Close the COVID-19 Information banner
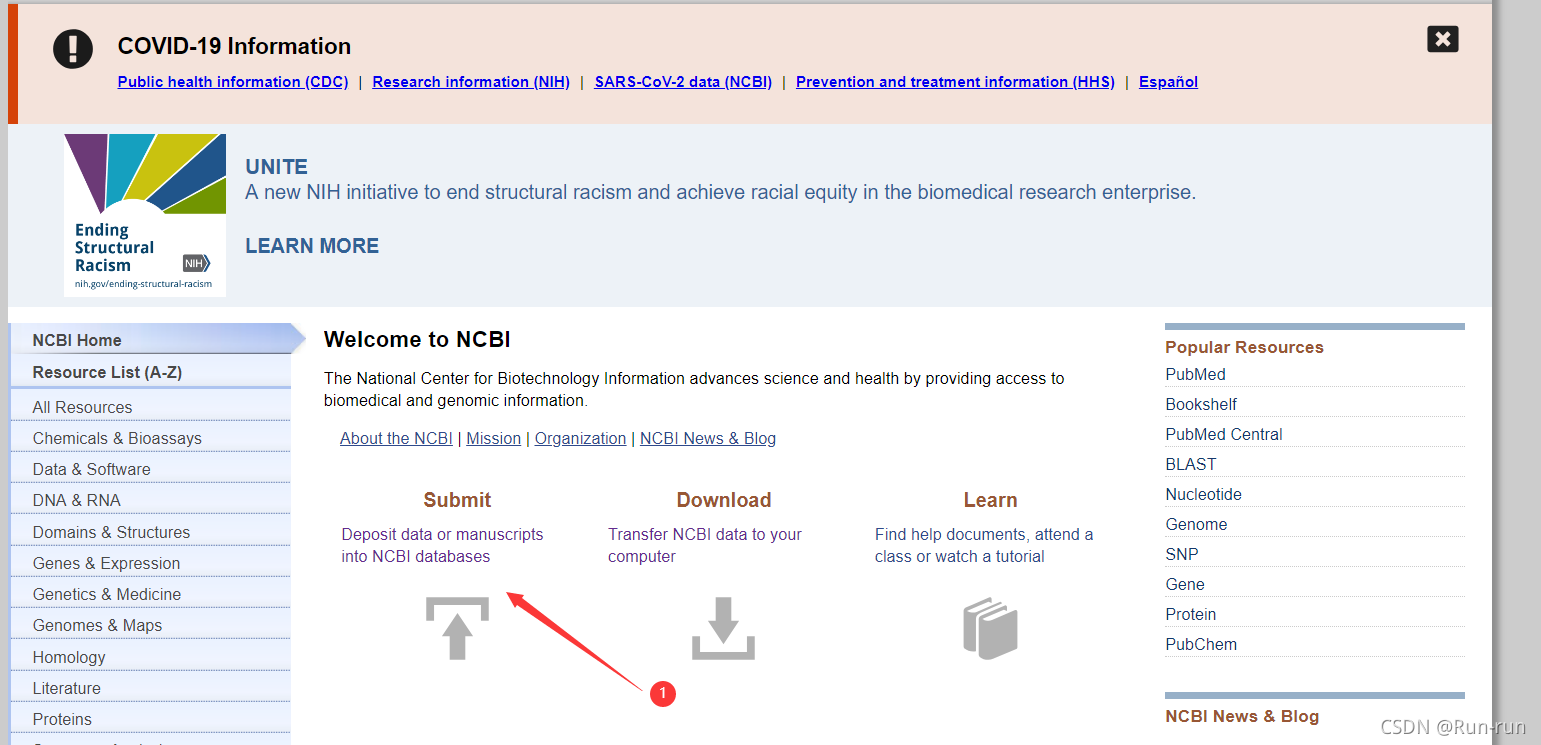The image size is (1541, 745). [x=1442, y=39]
